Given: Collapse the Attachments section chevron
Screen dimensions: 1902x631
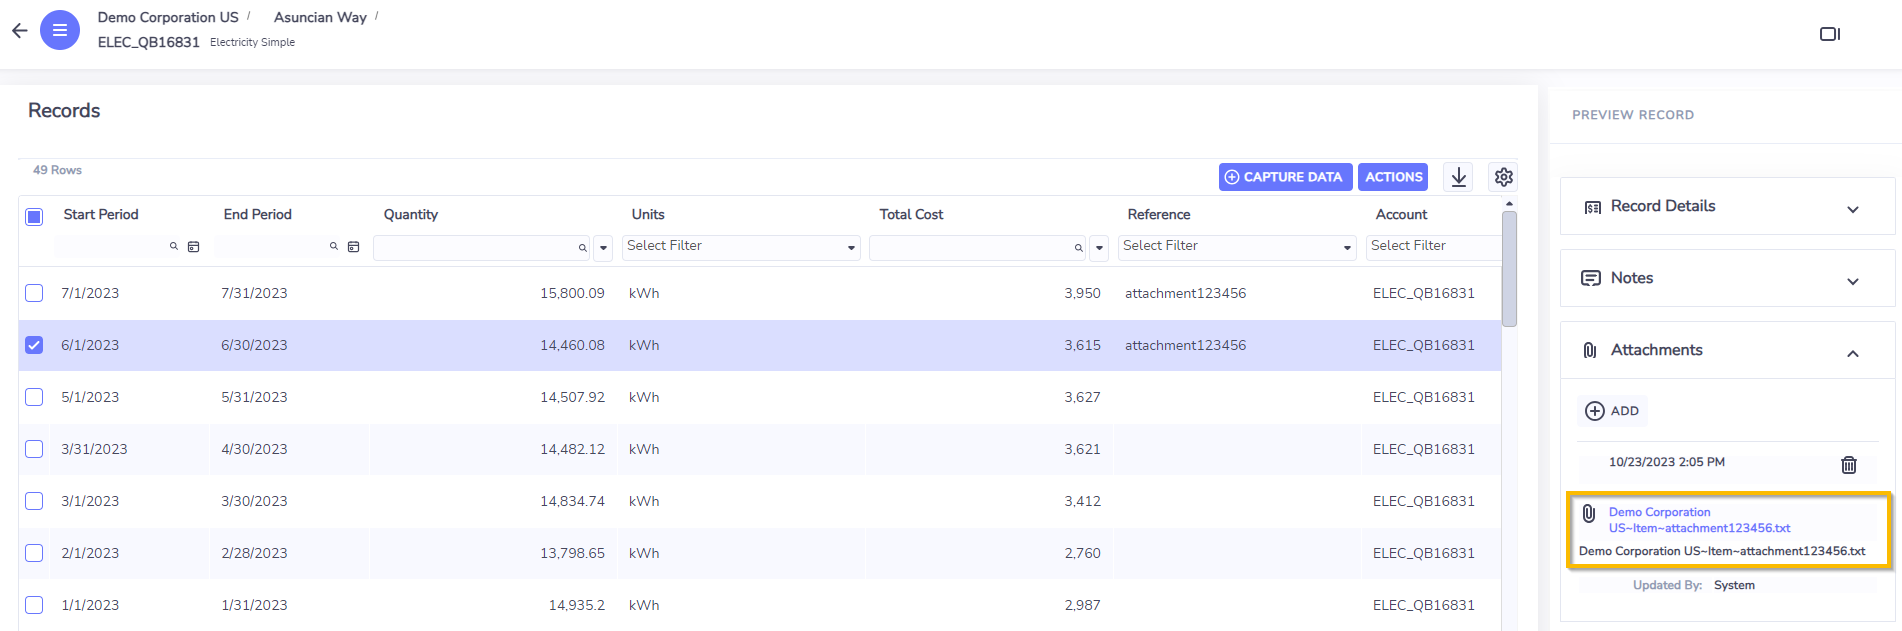Looking at the screenshot, I should (x=1853, y=353).
